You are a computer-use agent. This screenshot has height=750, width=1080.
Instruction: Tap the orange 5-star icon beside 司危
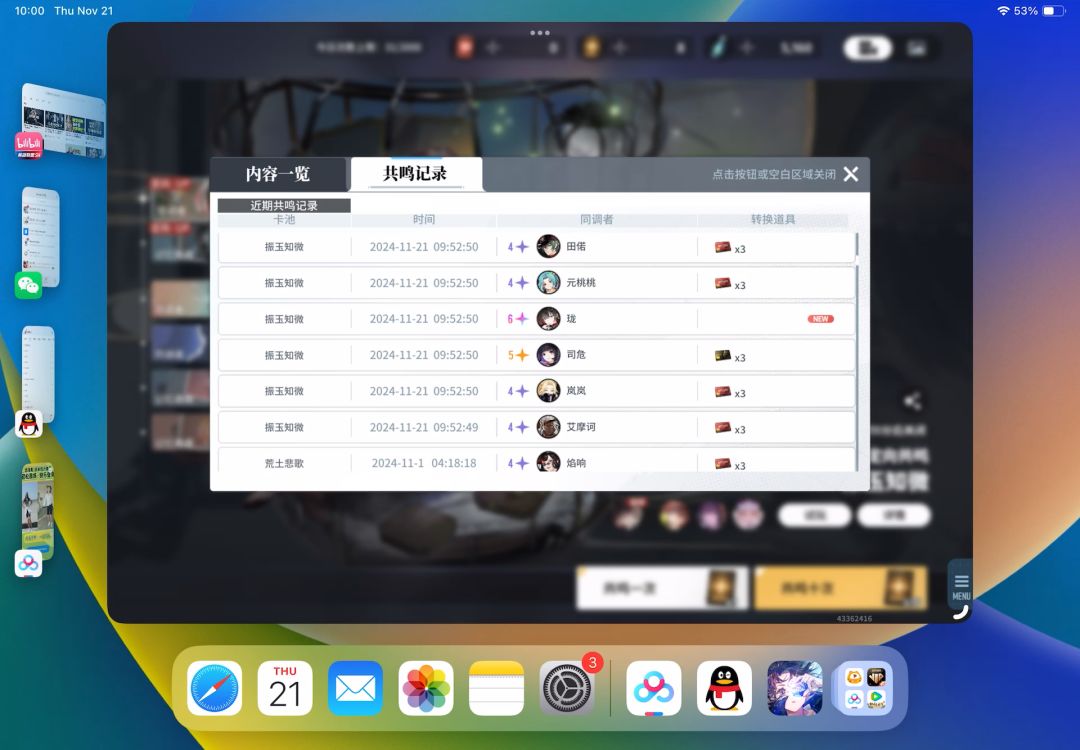518,355
